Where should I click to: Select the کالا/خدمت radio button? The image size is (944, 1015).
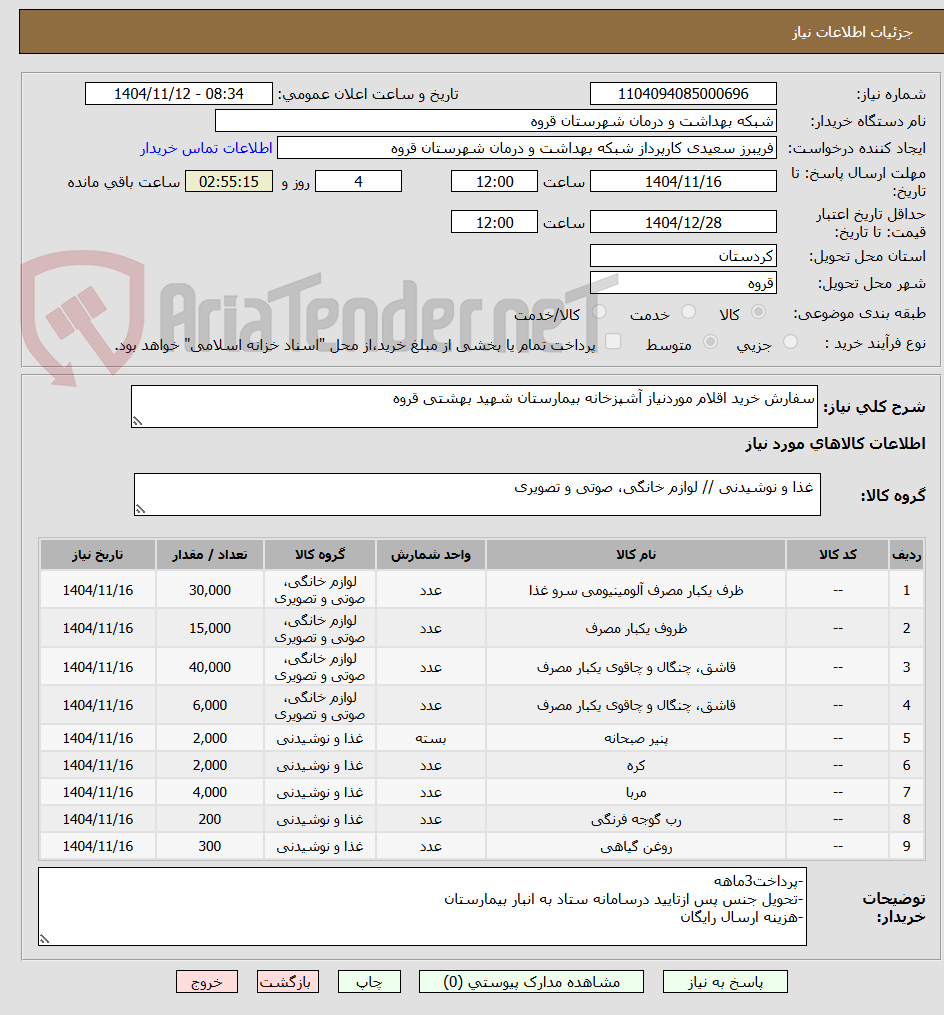pyautogui.click(x=599, y=313)
